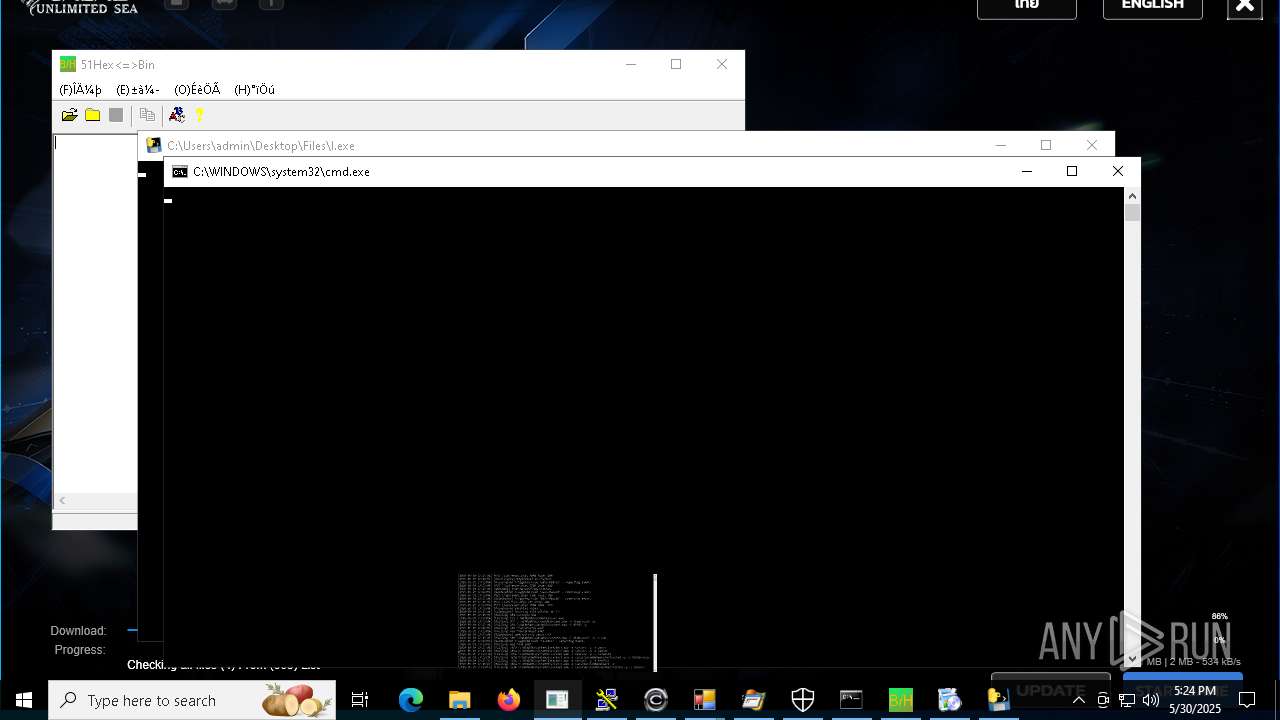Open File Explorer from the taskbar
Screen dimensions: 1280x720
tap(460, 700)
